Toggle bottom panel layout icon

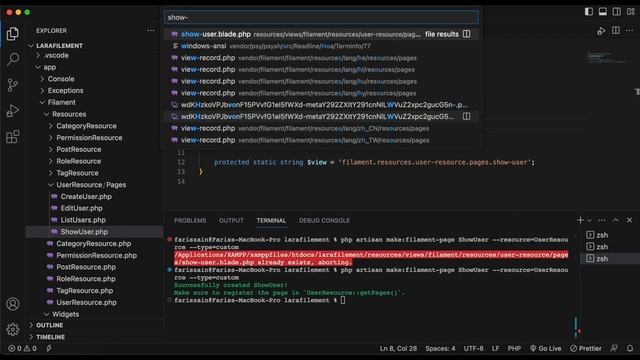602,11
